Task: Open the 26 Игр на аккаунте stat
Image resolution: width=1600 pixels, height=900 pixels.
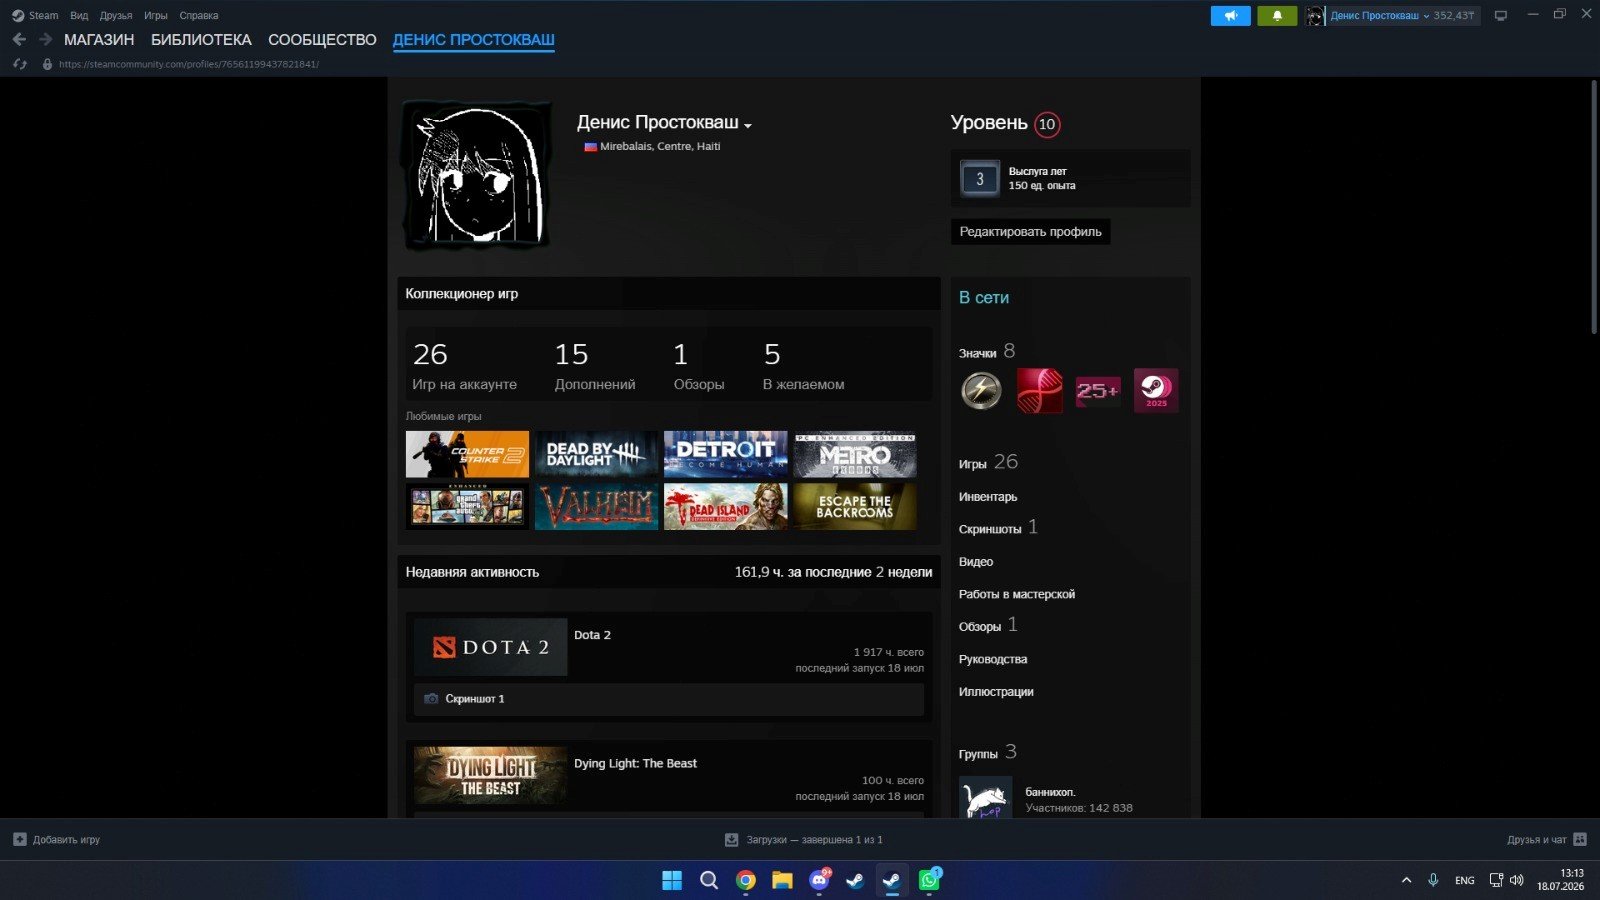Action: (x=464, y=366)
